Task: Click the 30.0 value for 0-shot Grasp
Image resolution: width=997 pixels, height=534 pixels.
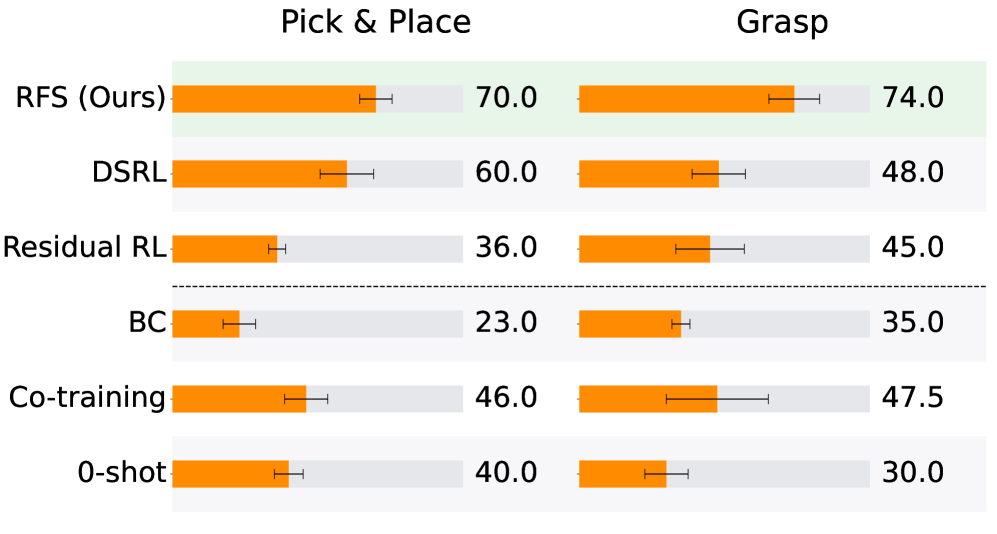Action: tap(913, 473)
